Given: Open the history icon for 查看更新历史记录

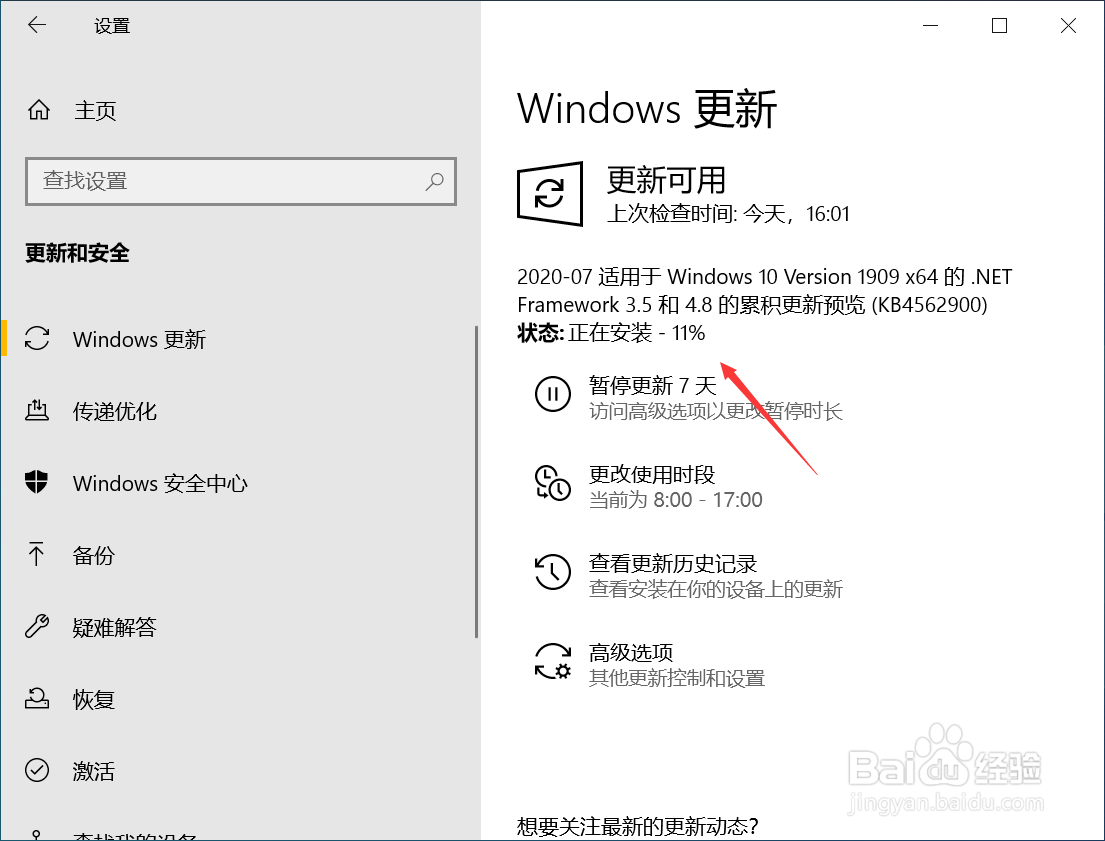Looking at the screenshot, I should click(552, 572).
